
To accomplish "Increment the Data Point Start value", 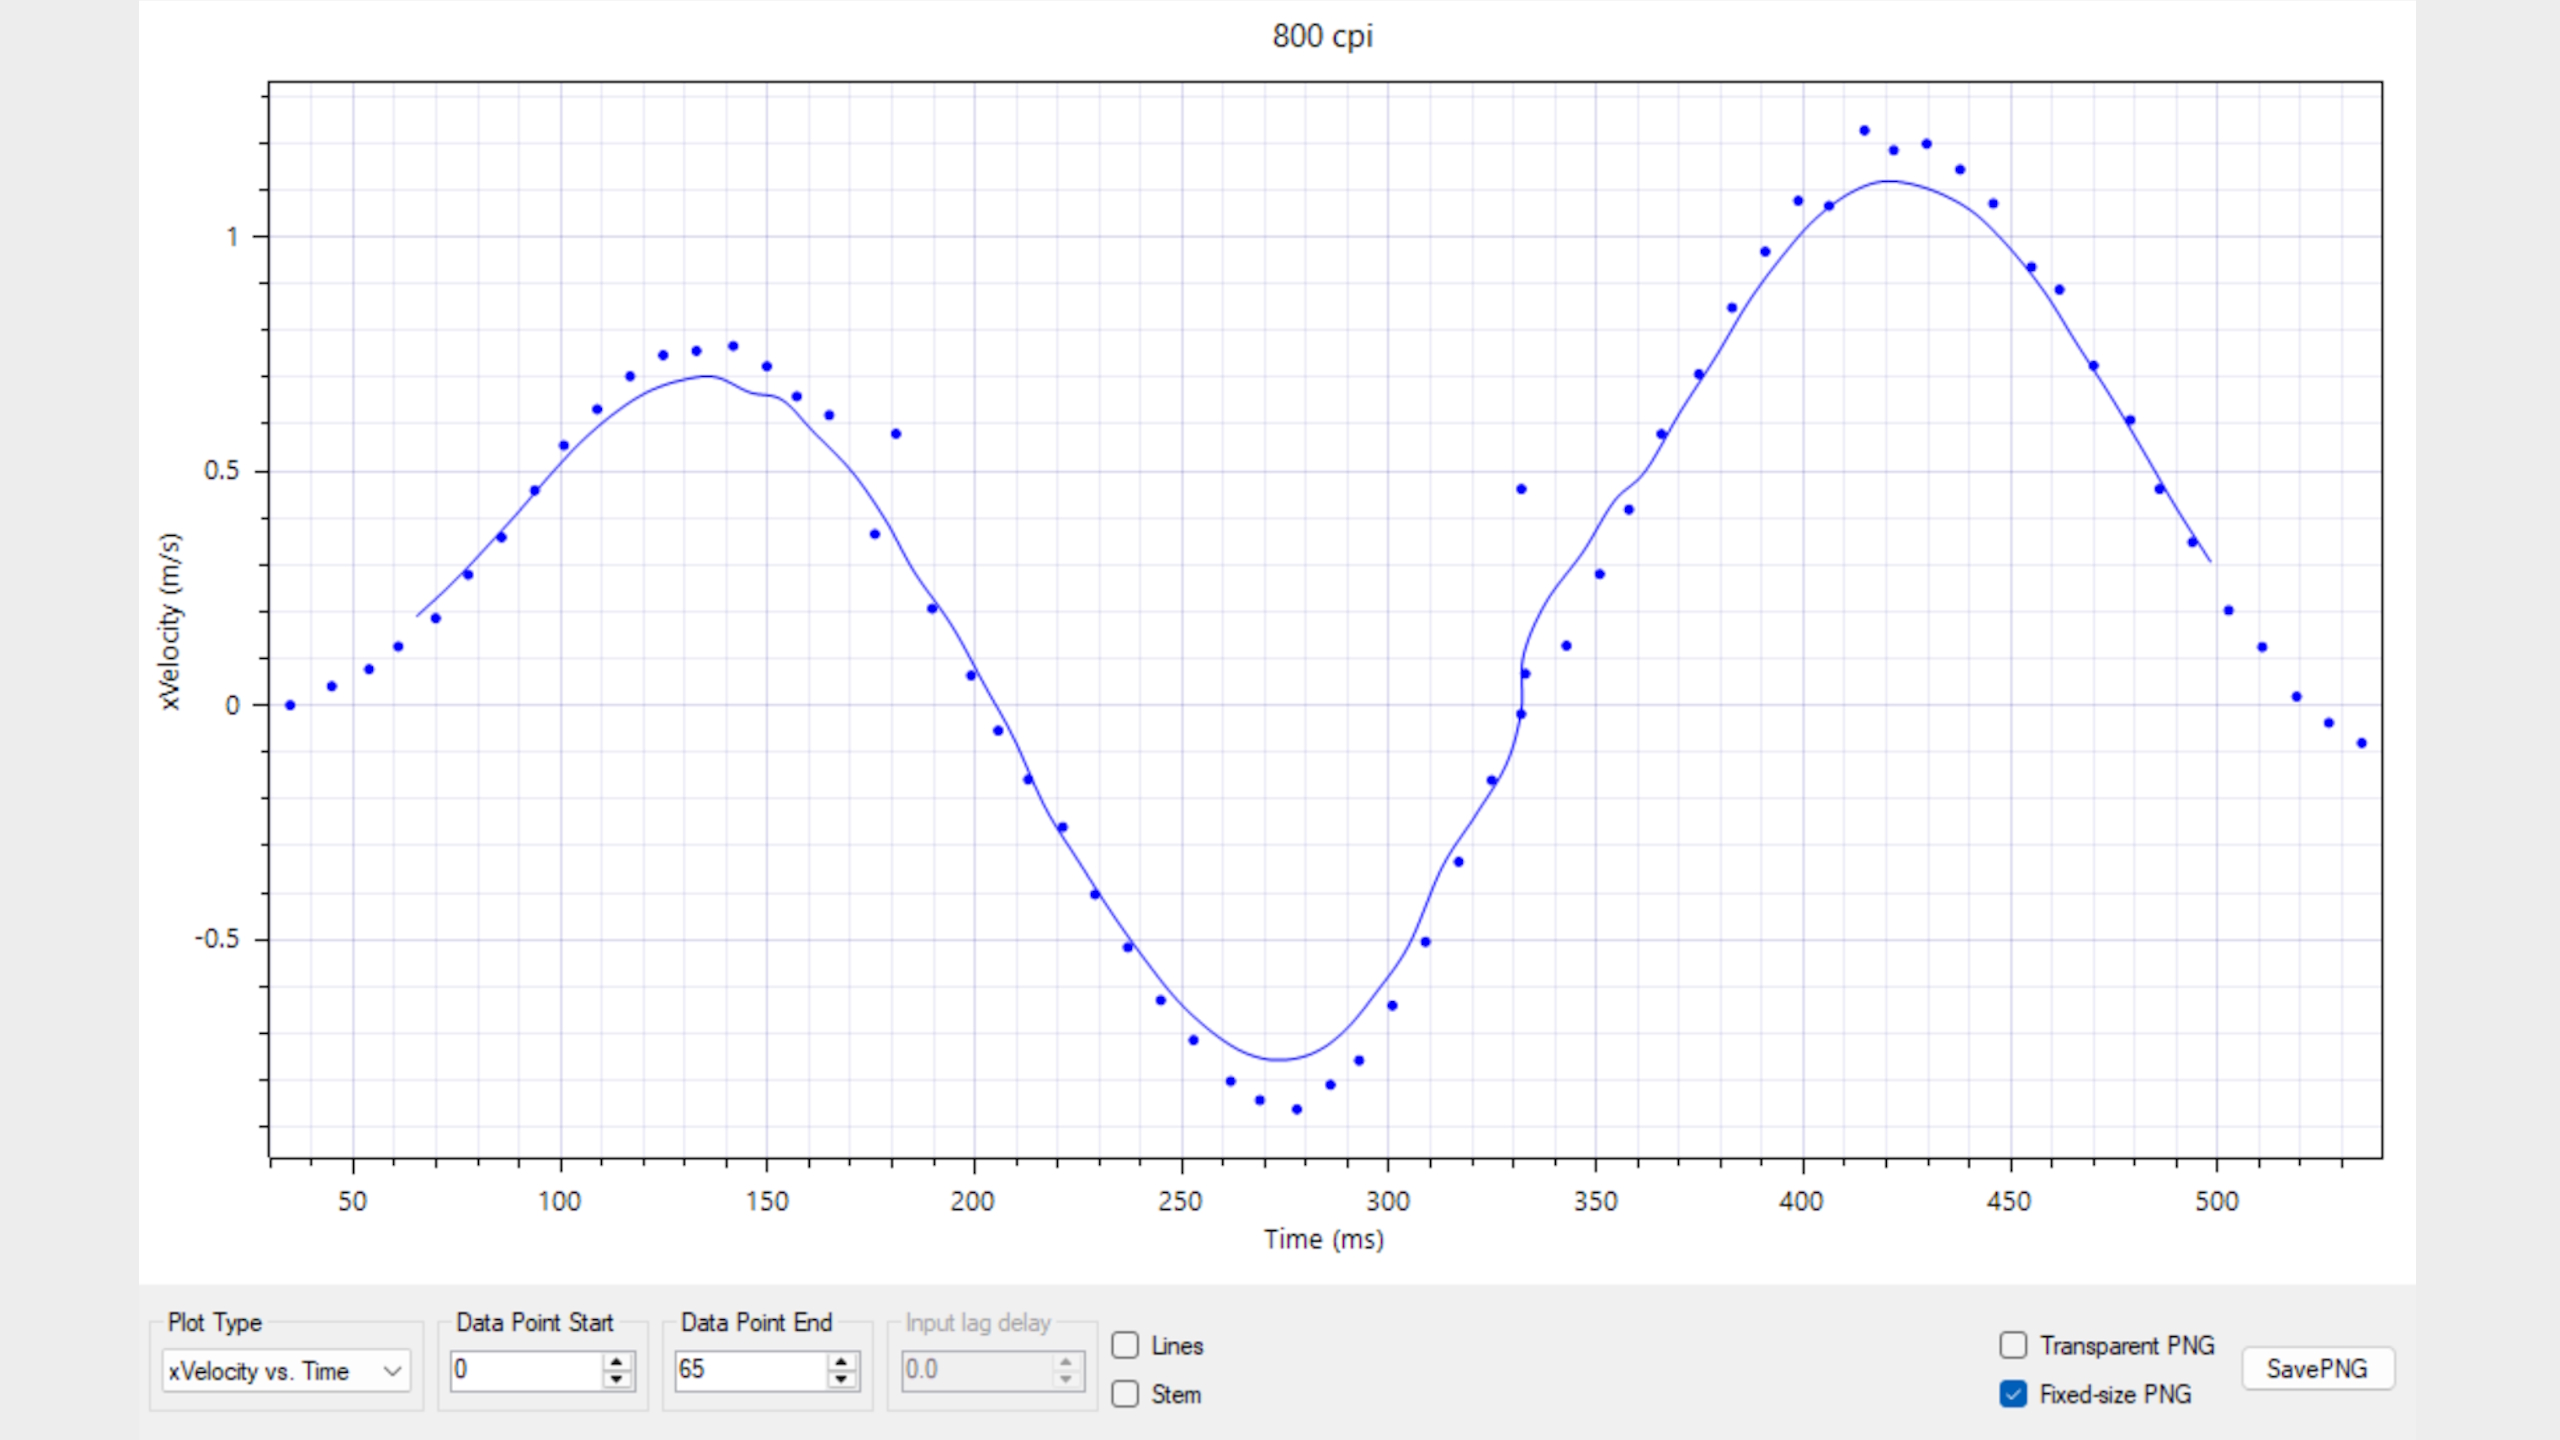I will (x=617, y=1363).
